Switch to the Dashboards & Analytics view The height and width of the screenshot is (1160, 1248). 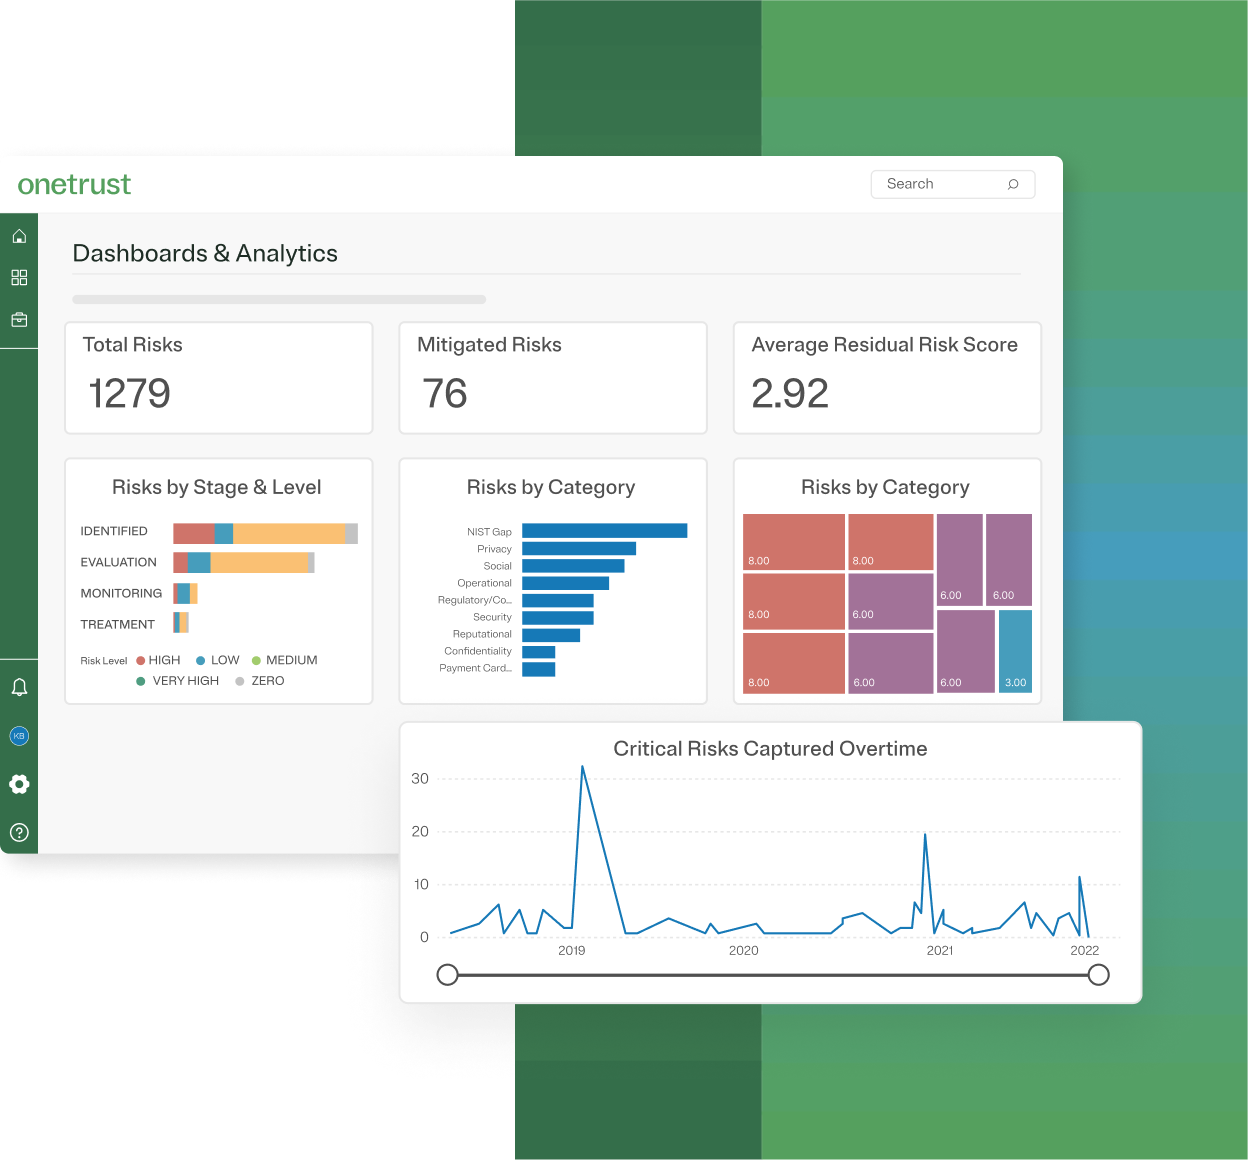point(204,253)
